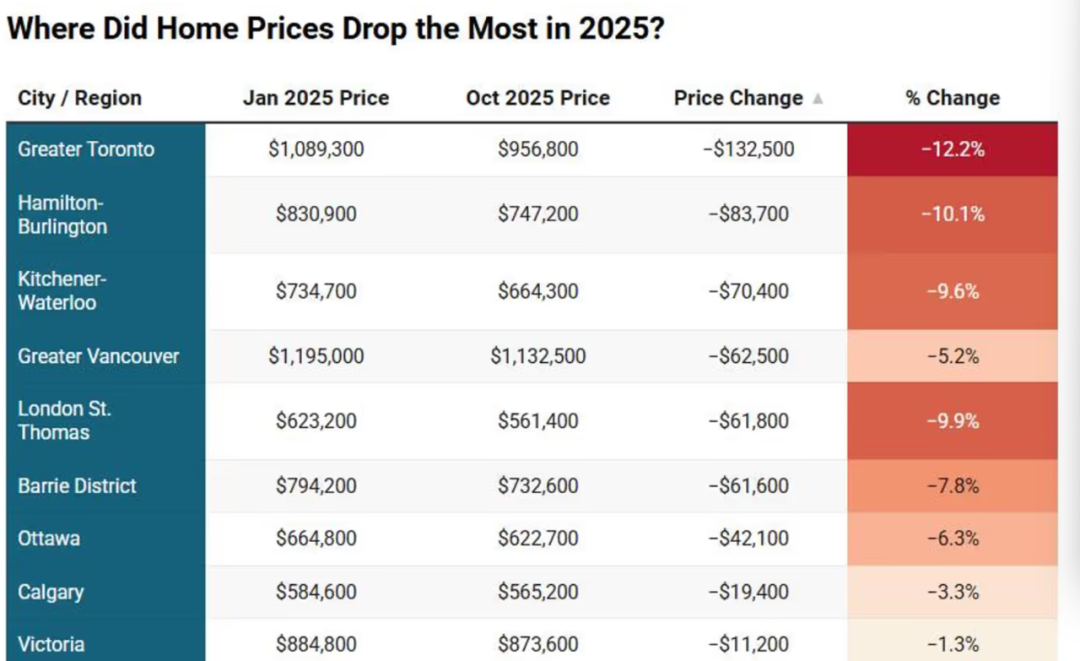Screen dimensions: 1080x661
Task: Select the Calgary row label
Action: (x=51, y=592)
